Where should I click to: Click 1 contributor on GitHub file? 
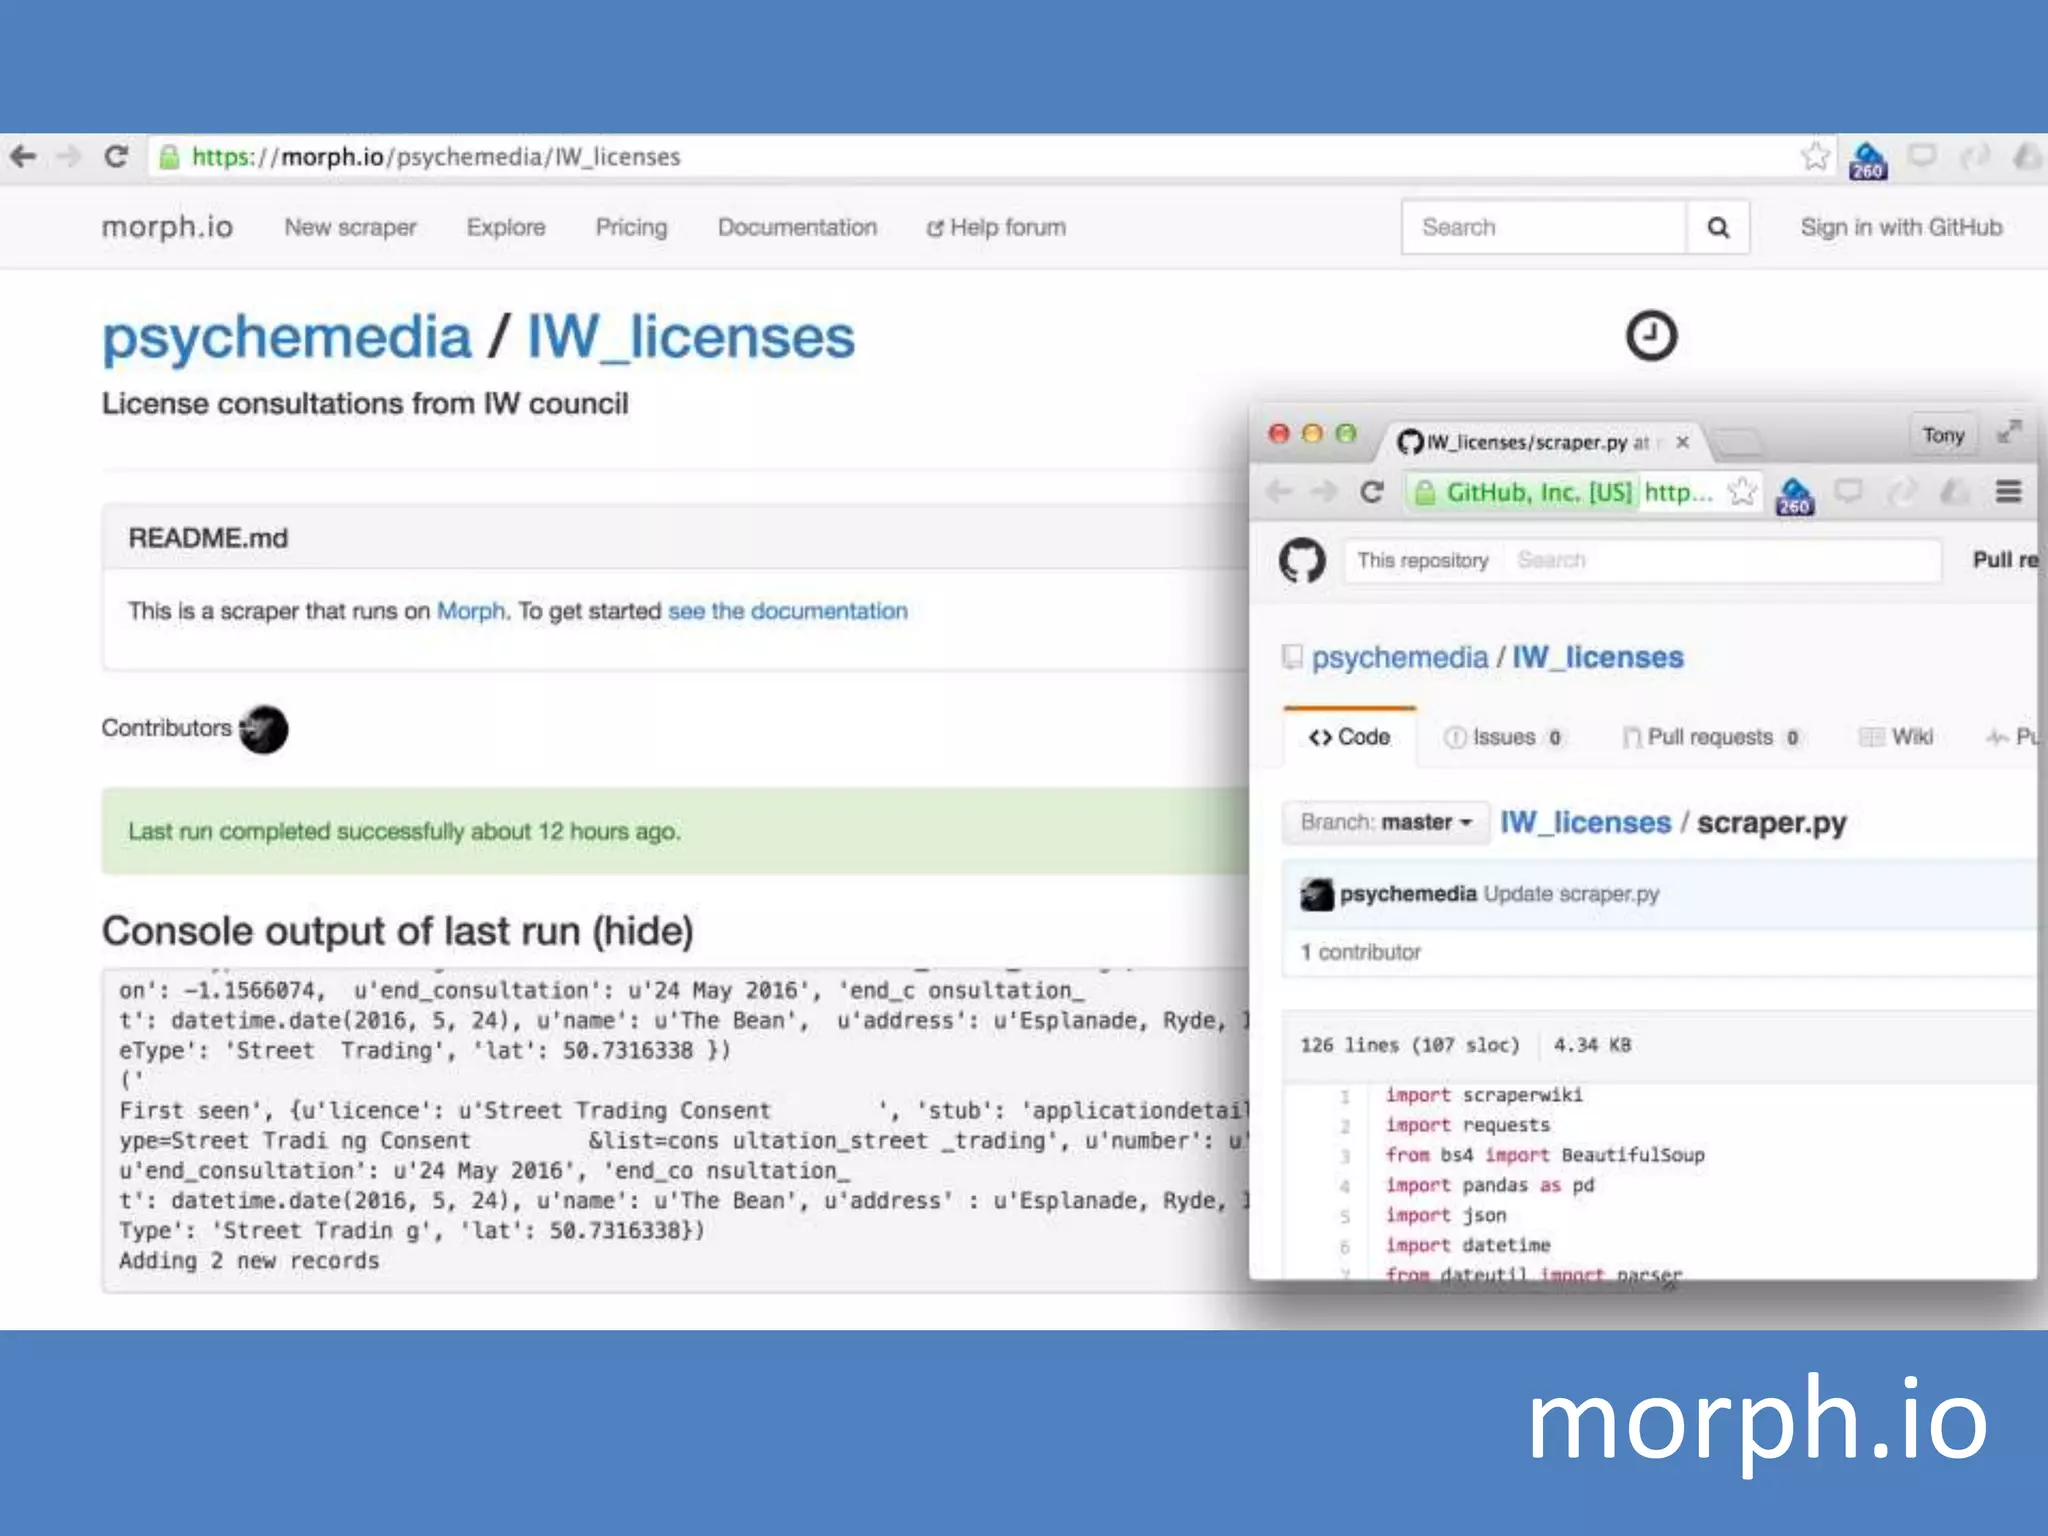pos(1360,952)
